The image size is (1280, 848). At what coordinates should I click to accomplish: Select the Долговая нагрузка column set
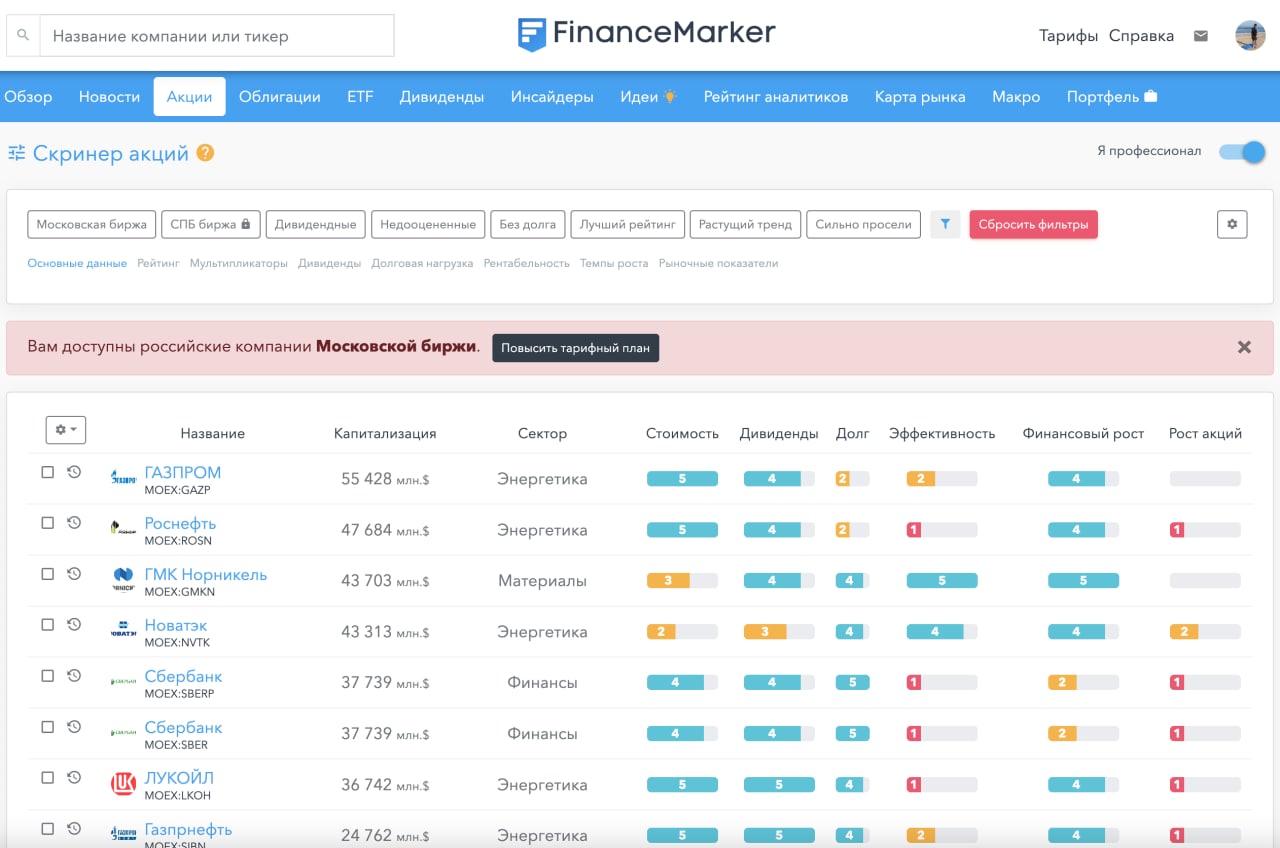coord(422,263)
